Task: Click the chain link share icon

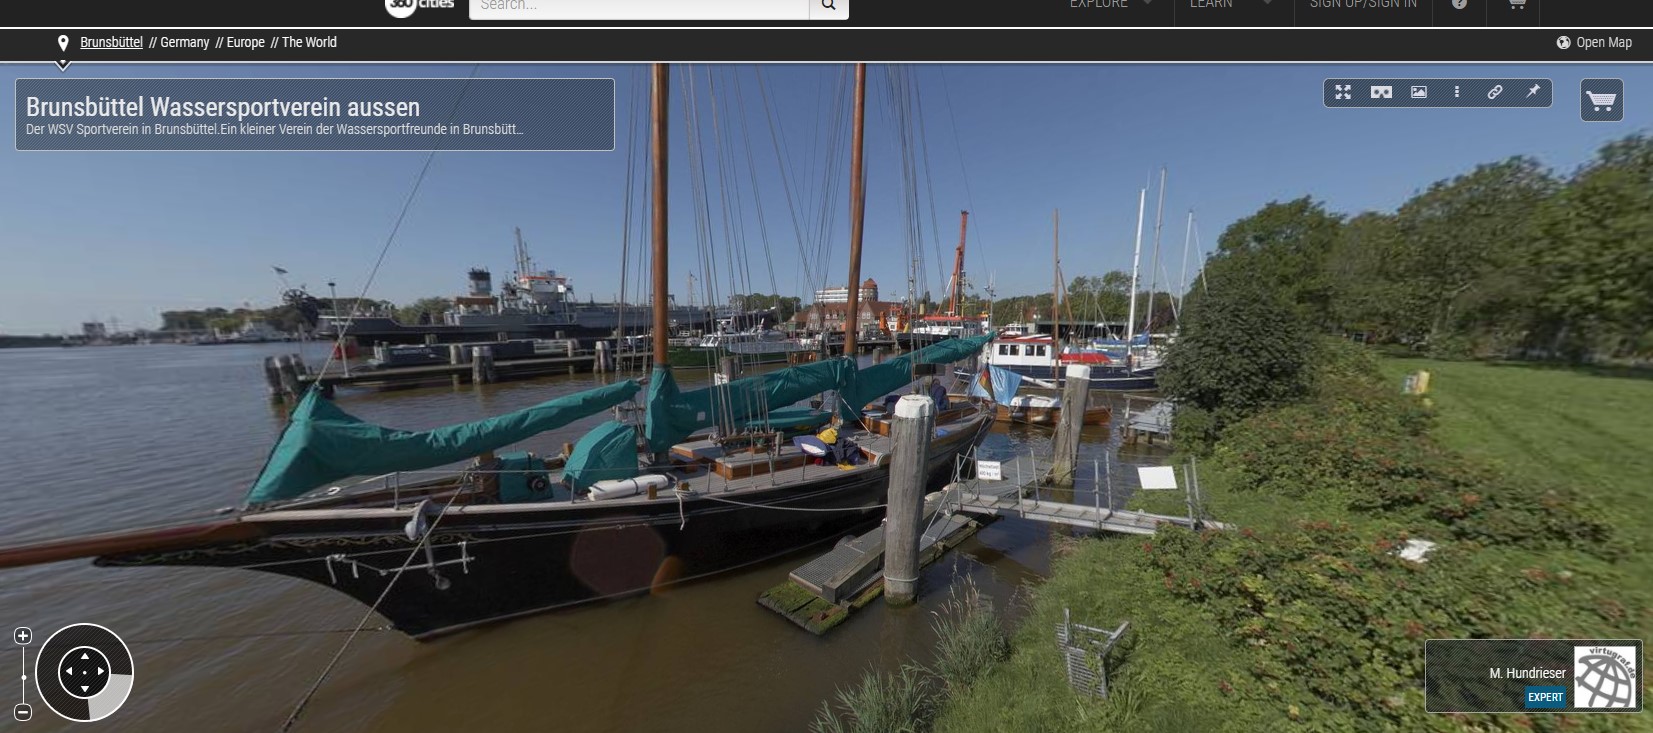Action: pos(1495,92)
